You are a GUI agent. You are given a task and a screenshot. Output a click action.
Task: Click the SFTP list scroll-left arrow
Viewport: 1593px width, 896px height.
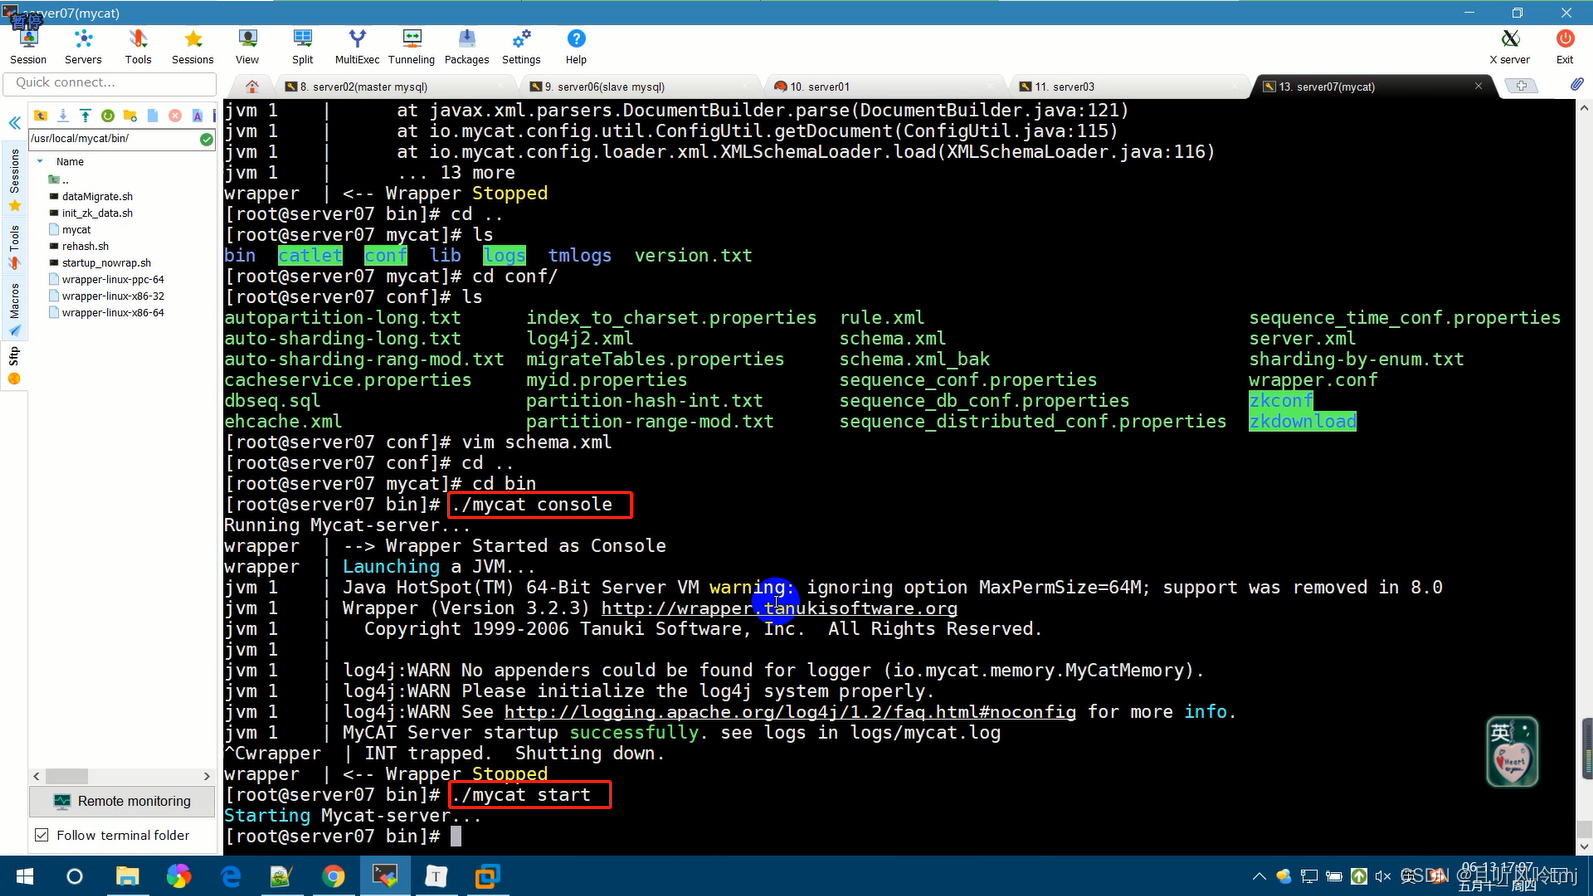point(37,776)
